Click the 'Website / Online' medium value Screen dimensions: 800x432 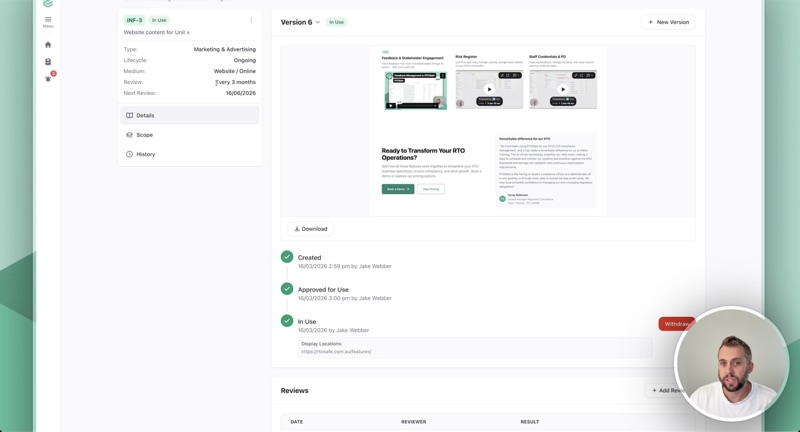(235, 71)
